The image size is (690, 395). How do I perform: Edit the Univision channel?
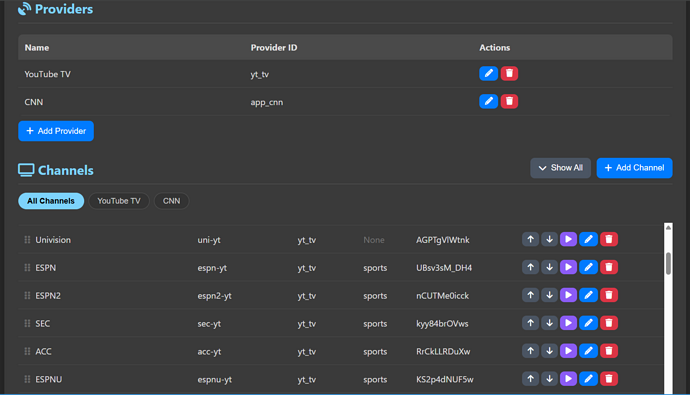588,239
